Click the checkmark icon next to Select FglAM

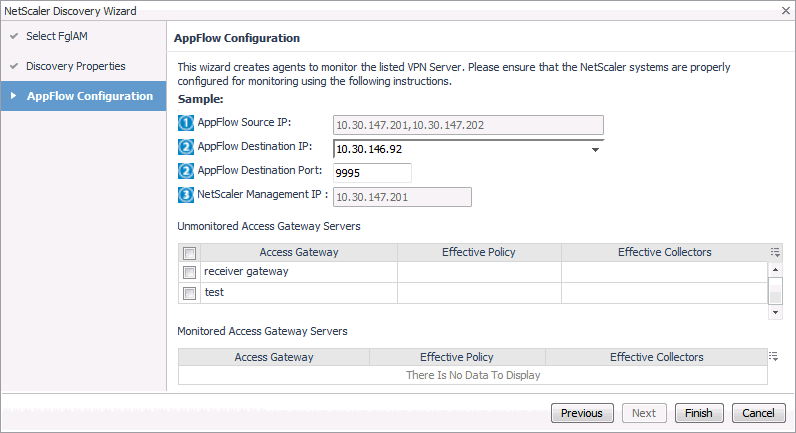pos(14,36)
